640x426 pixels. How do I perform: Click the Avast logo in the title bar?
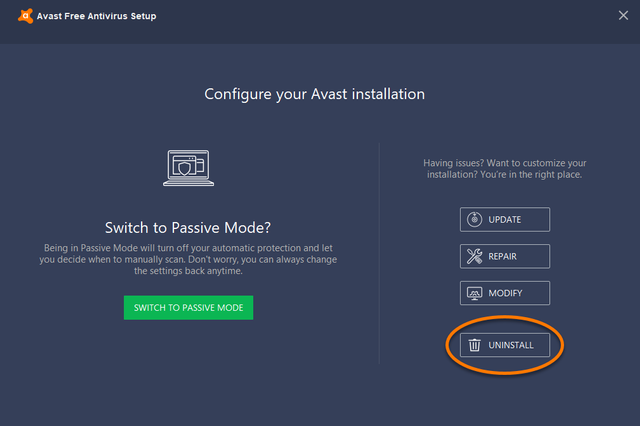click(x=25, y=16)
